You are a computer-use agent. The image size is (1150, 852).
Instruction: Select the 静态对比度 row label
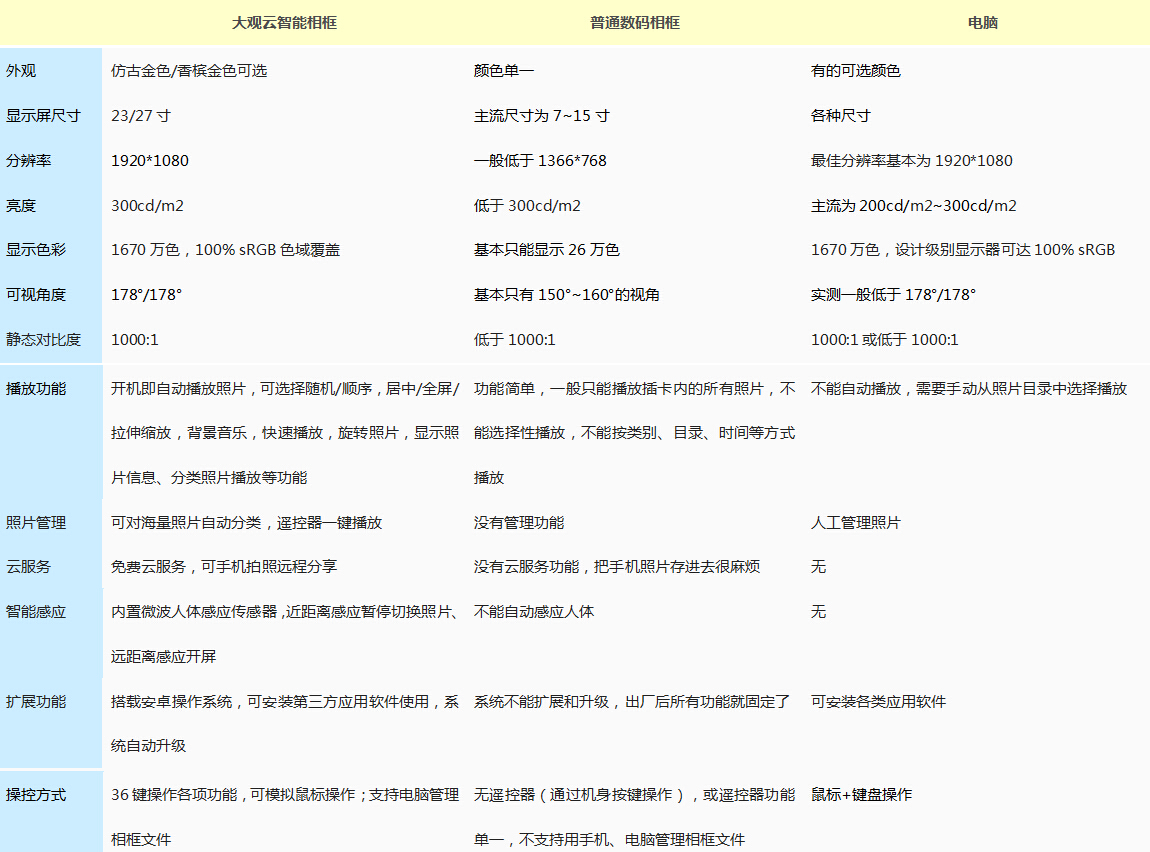click(x=43, y=340)
